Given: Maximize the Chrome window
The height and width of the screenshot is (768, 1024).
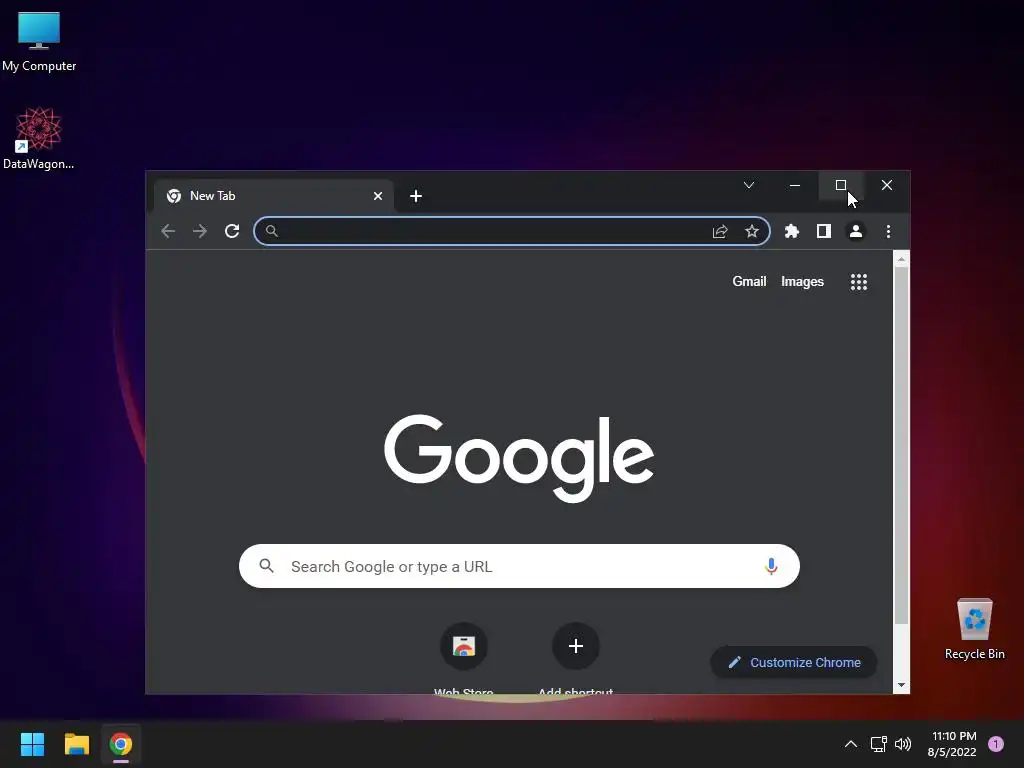Looking at the screenshot, I should (x=841, y=185).
